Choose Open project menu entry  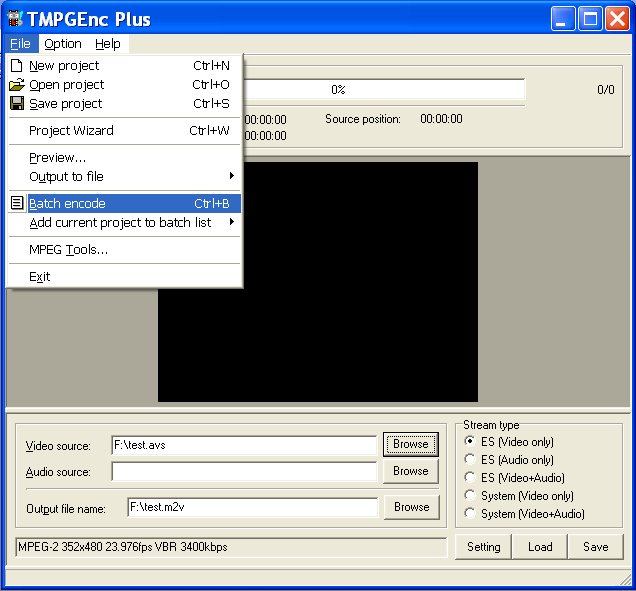click(x=125, y=84)
